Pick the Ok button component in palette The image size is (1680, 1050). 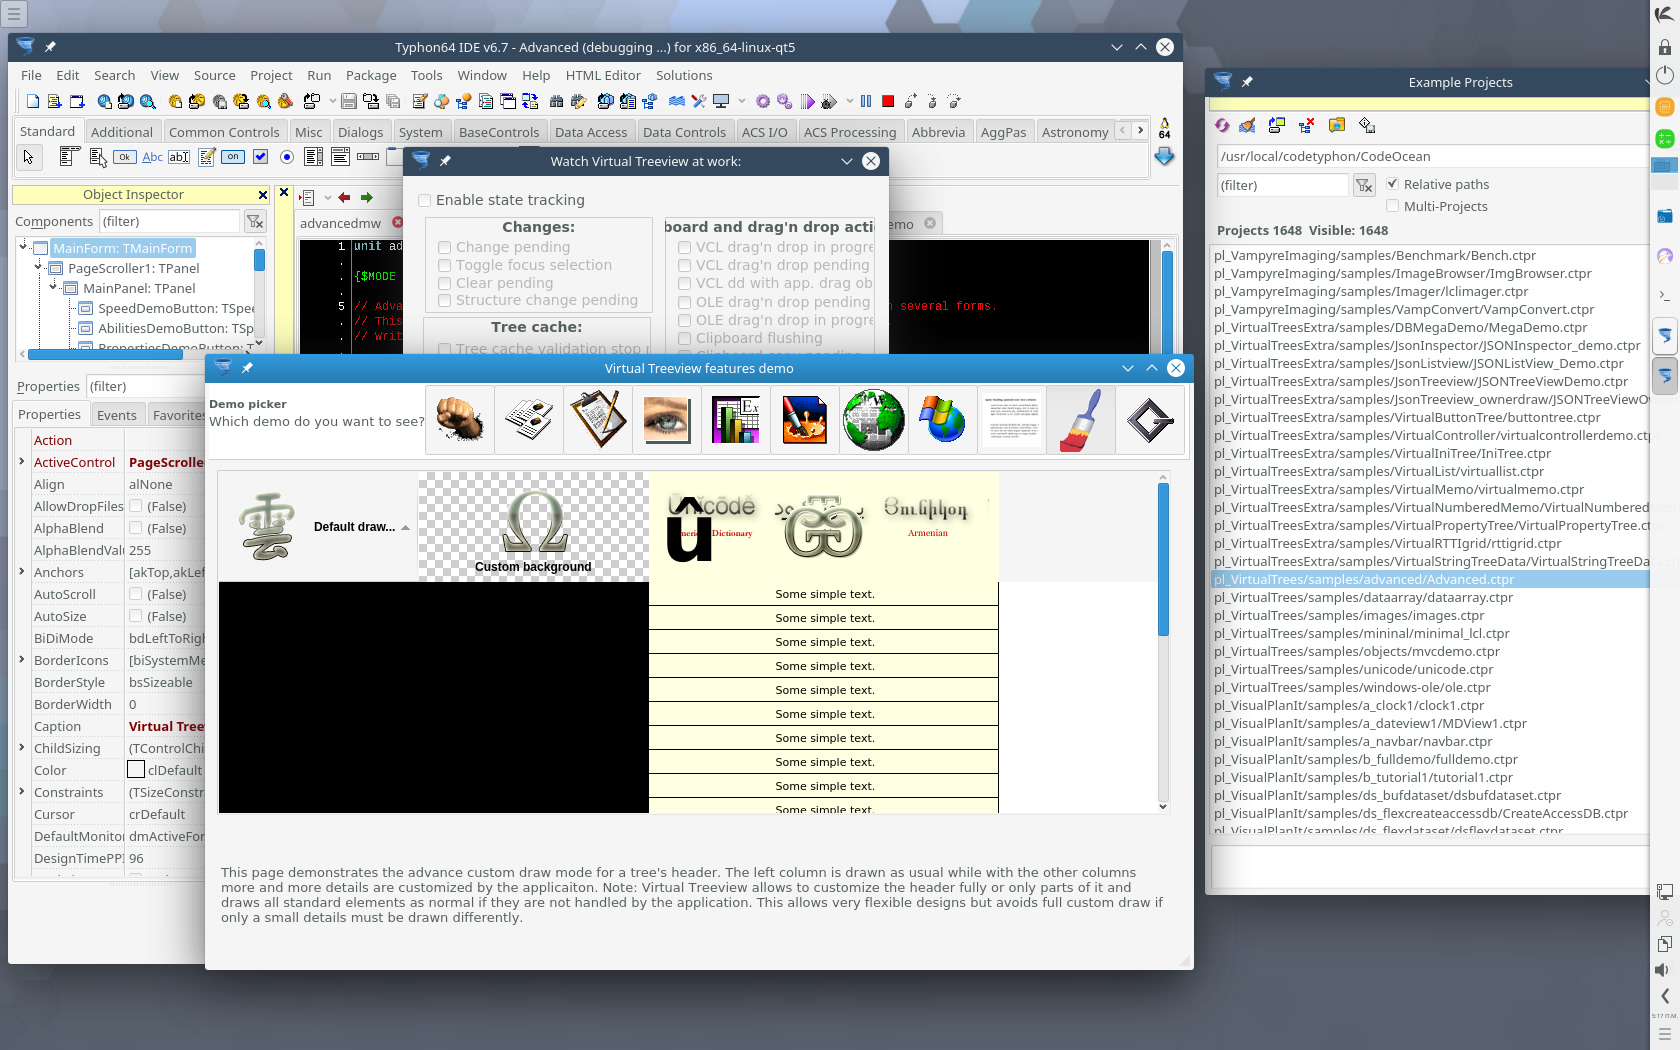[x=124, y=157]
